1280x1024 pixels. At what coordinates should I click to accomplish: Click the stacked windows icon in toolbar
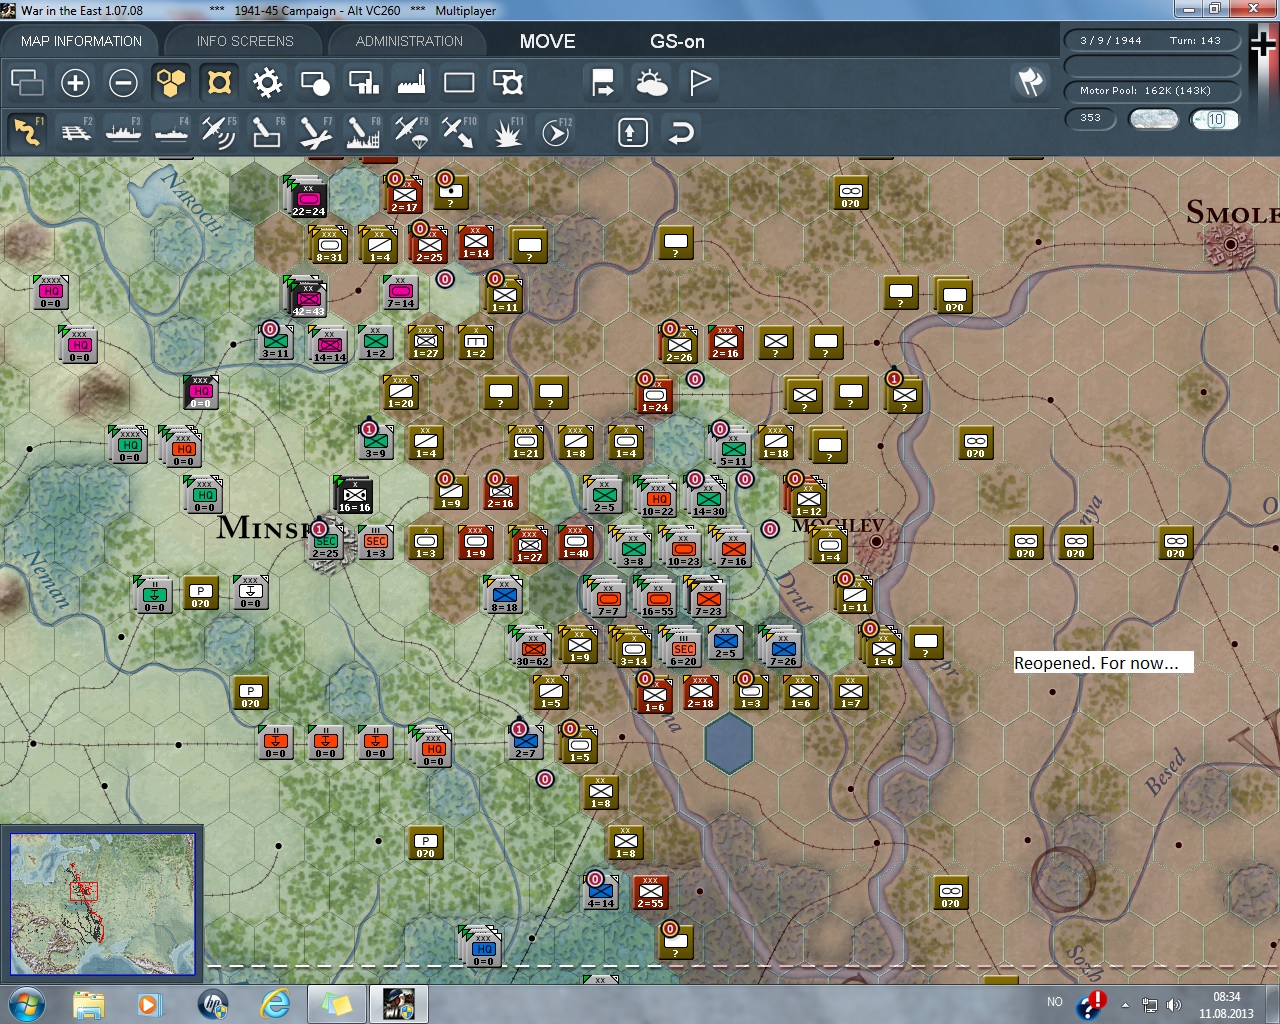[27, 82]
